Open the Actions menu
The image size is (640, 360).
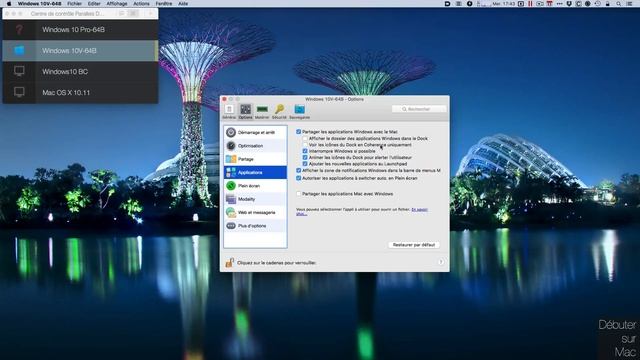(x=141, y=4)
